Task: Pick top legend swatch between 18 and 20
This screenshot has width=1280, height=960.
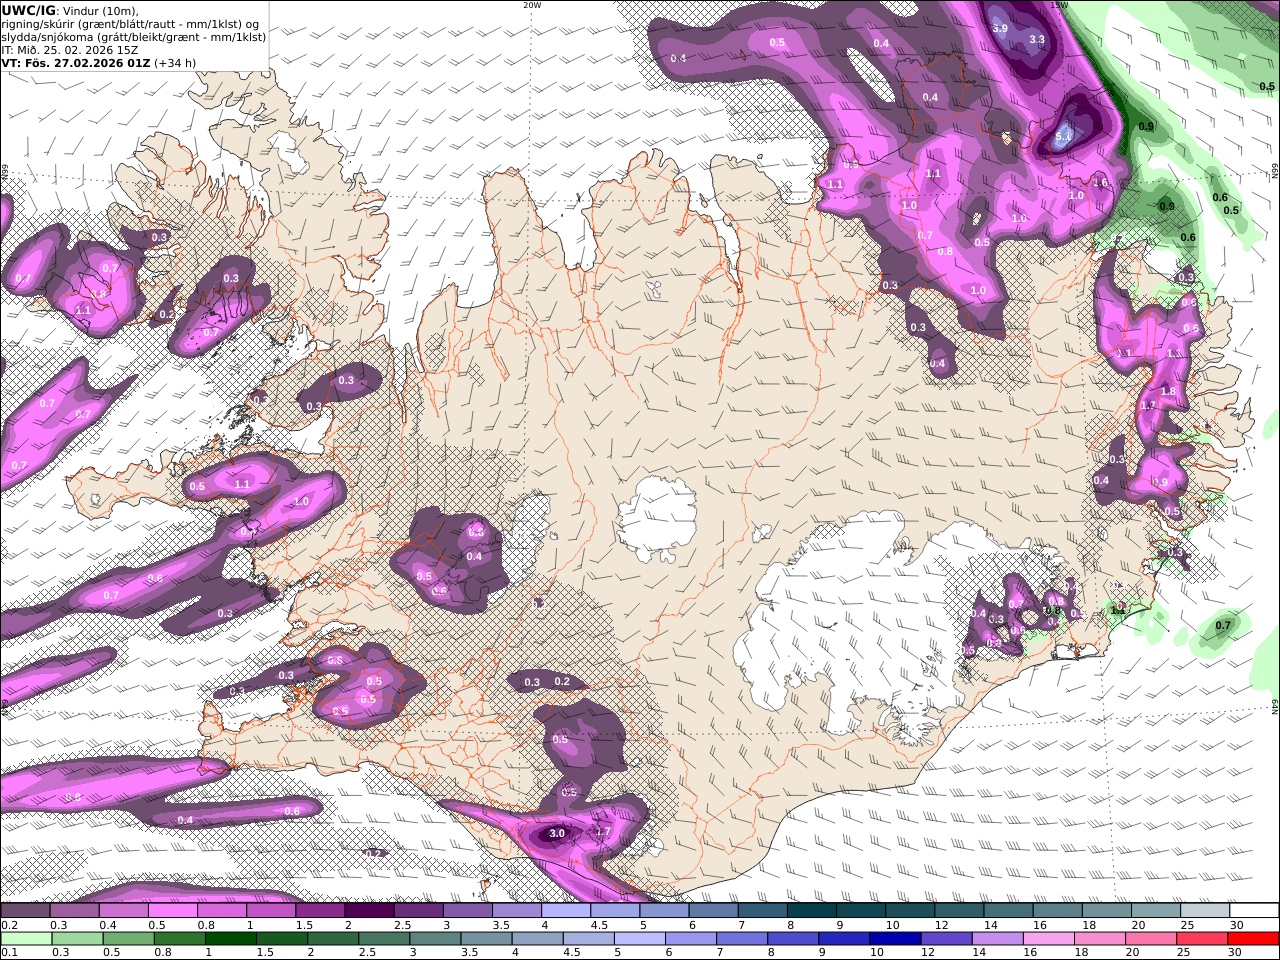Action: pos(1106,911)
